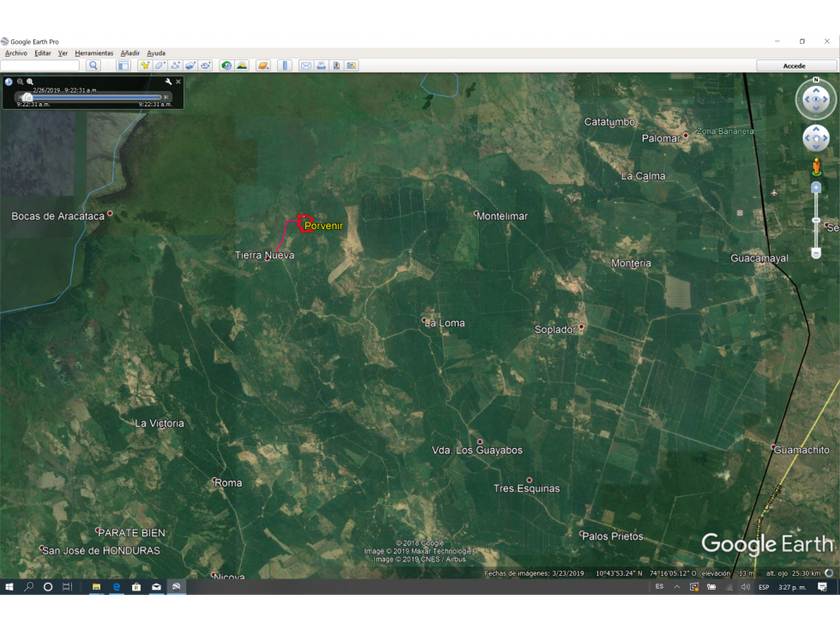This screenshot has width=840, height=630.
Task: Click the zoom in plus button
Action: tap(816, 187)
